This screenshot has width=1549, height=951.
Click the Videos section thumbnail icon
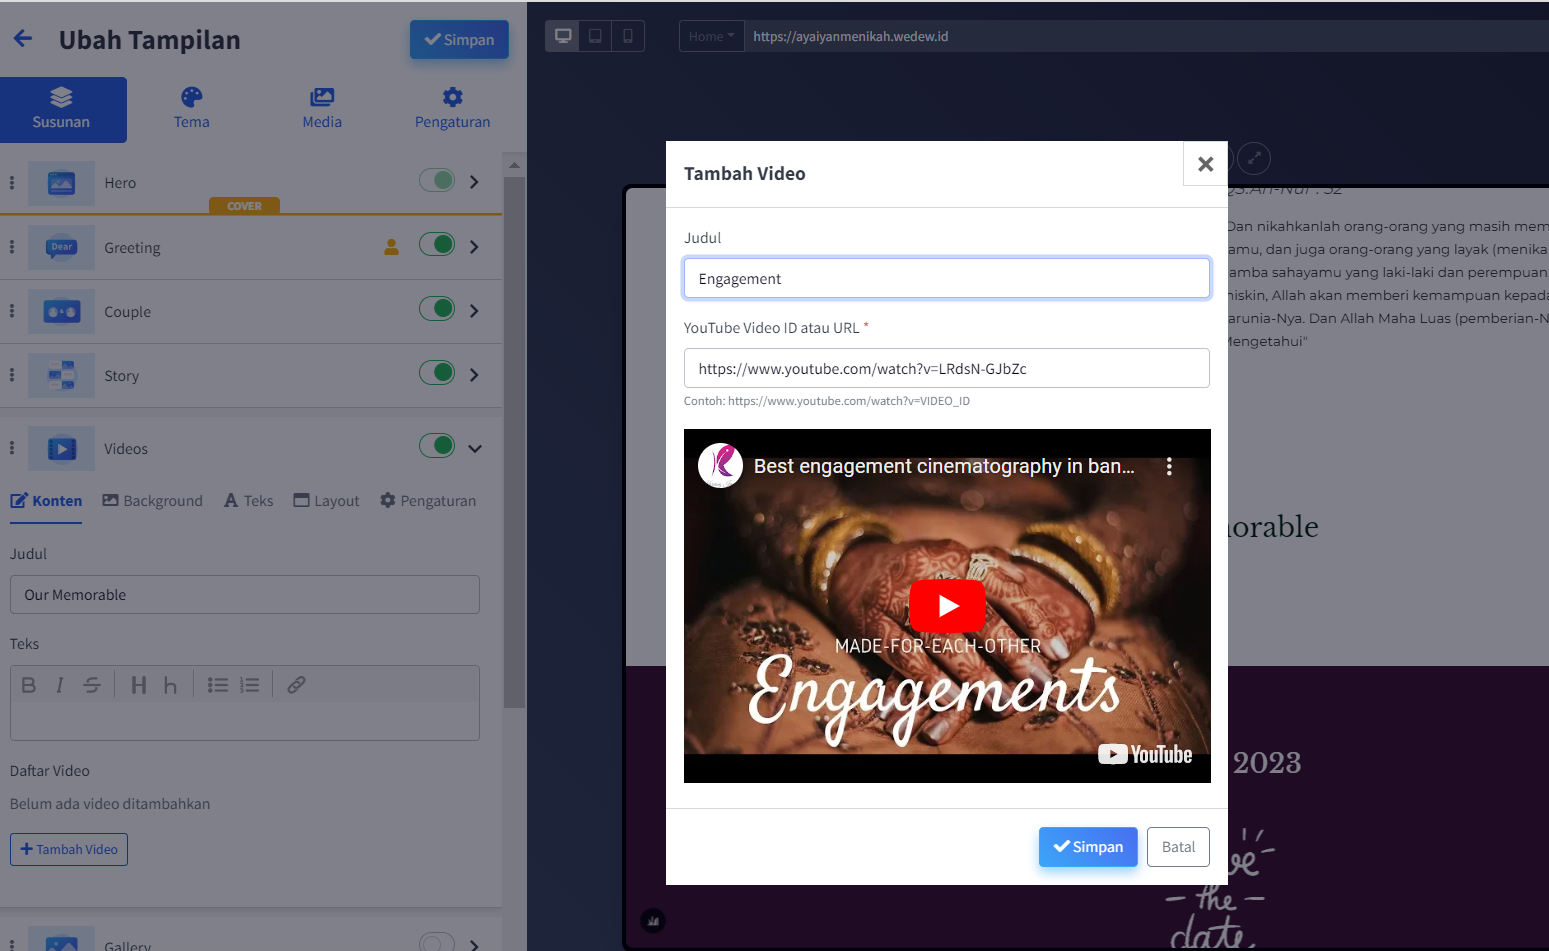click(61, 448)
